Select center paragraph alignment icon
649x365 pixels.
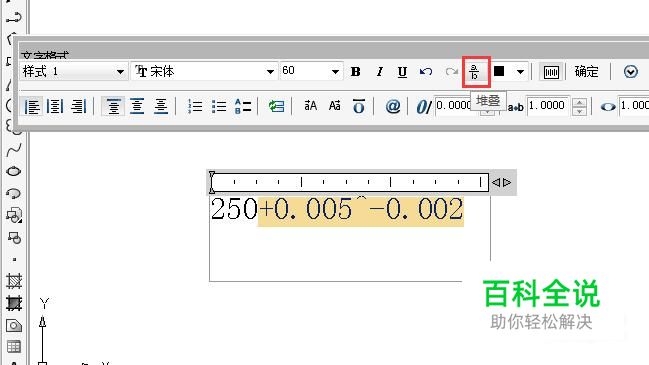55,106
